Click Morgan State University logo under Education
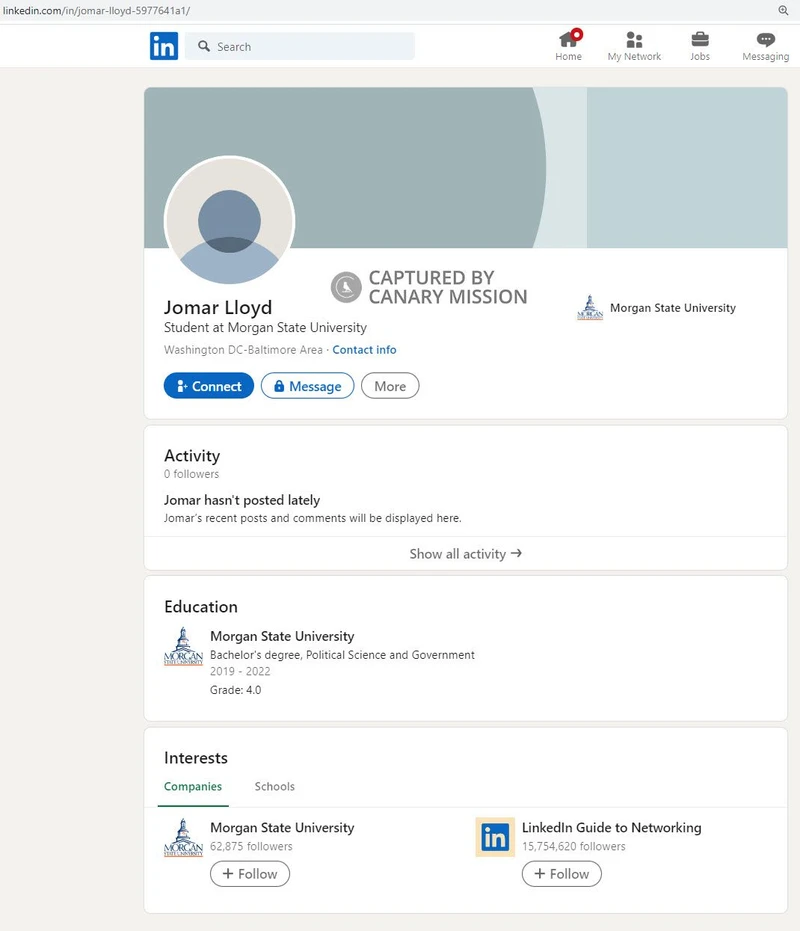This screenshot has width=800, height=931. point(183,646)
